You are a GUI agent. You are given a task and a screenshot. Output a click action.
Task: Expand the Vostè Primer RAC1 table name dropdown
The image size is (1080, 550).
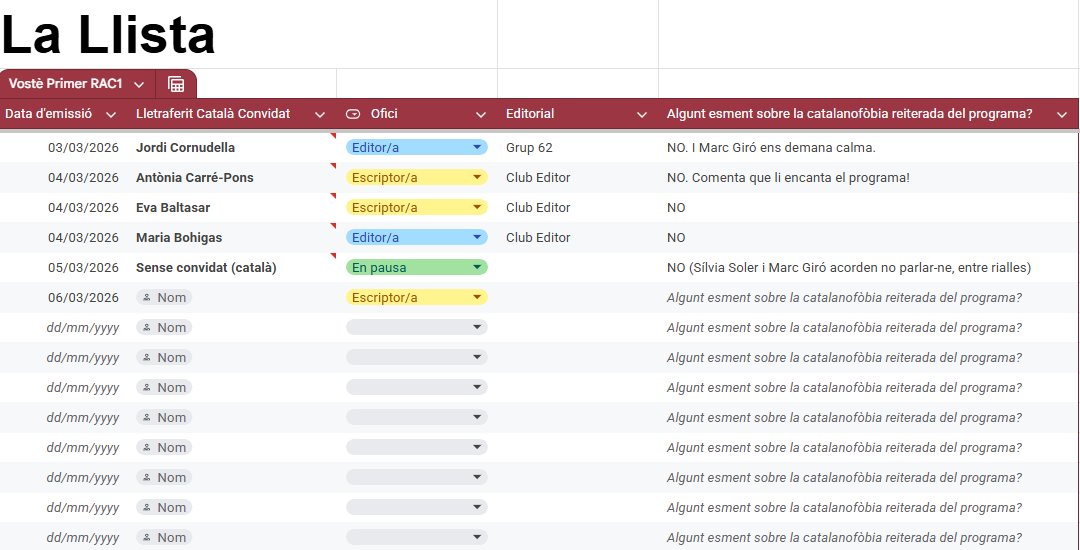click(139, 85)
